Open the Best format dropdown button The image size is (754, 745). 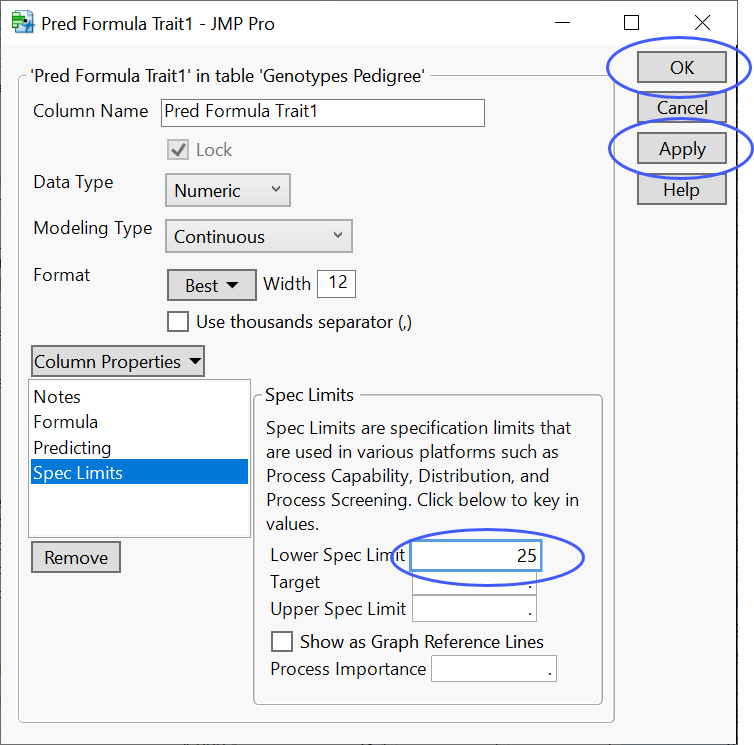[212, 285]
